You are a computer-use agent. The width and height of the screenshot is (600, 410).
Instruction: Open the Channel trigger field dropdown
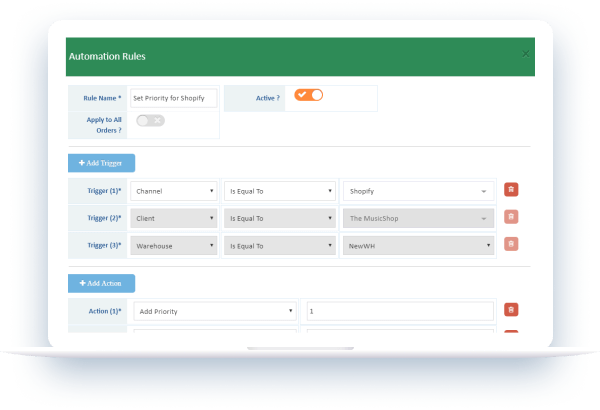(x=173, y=190)
